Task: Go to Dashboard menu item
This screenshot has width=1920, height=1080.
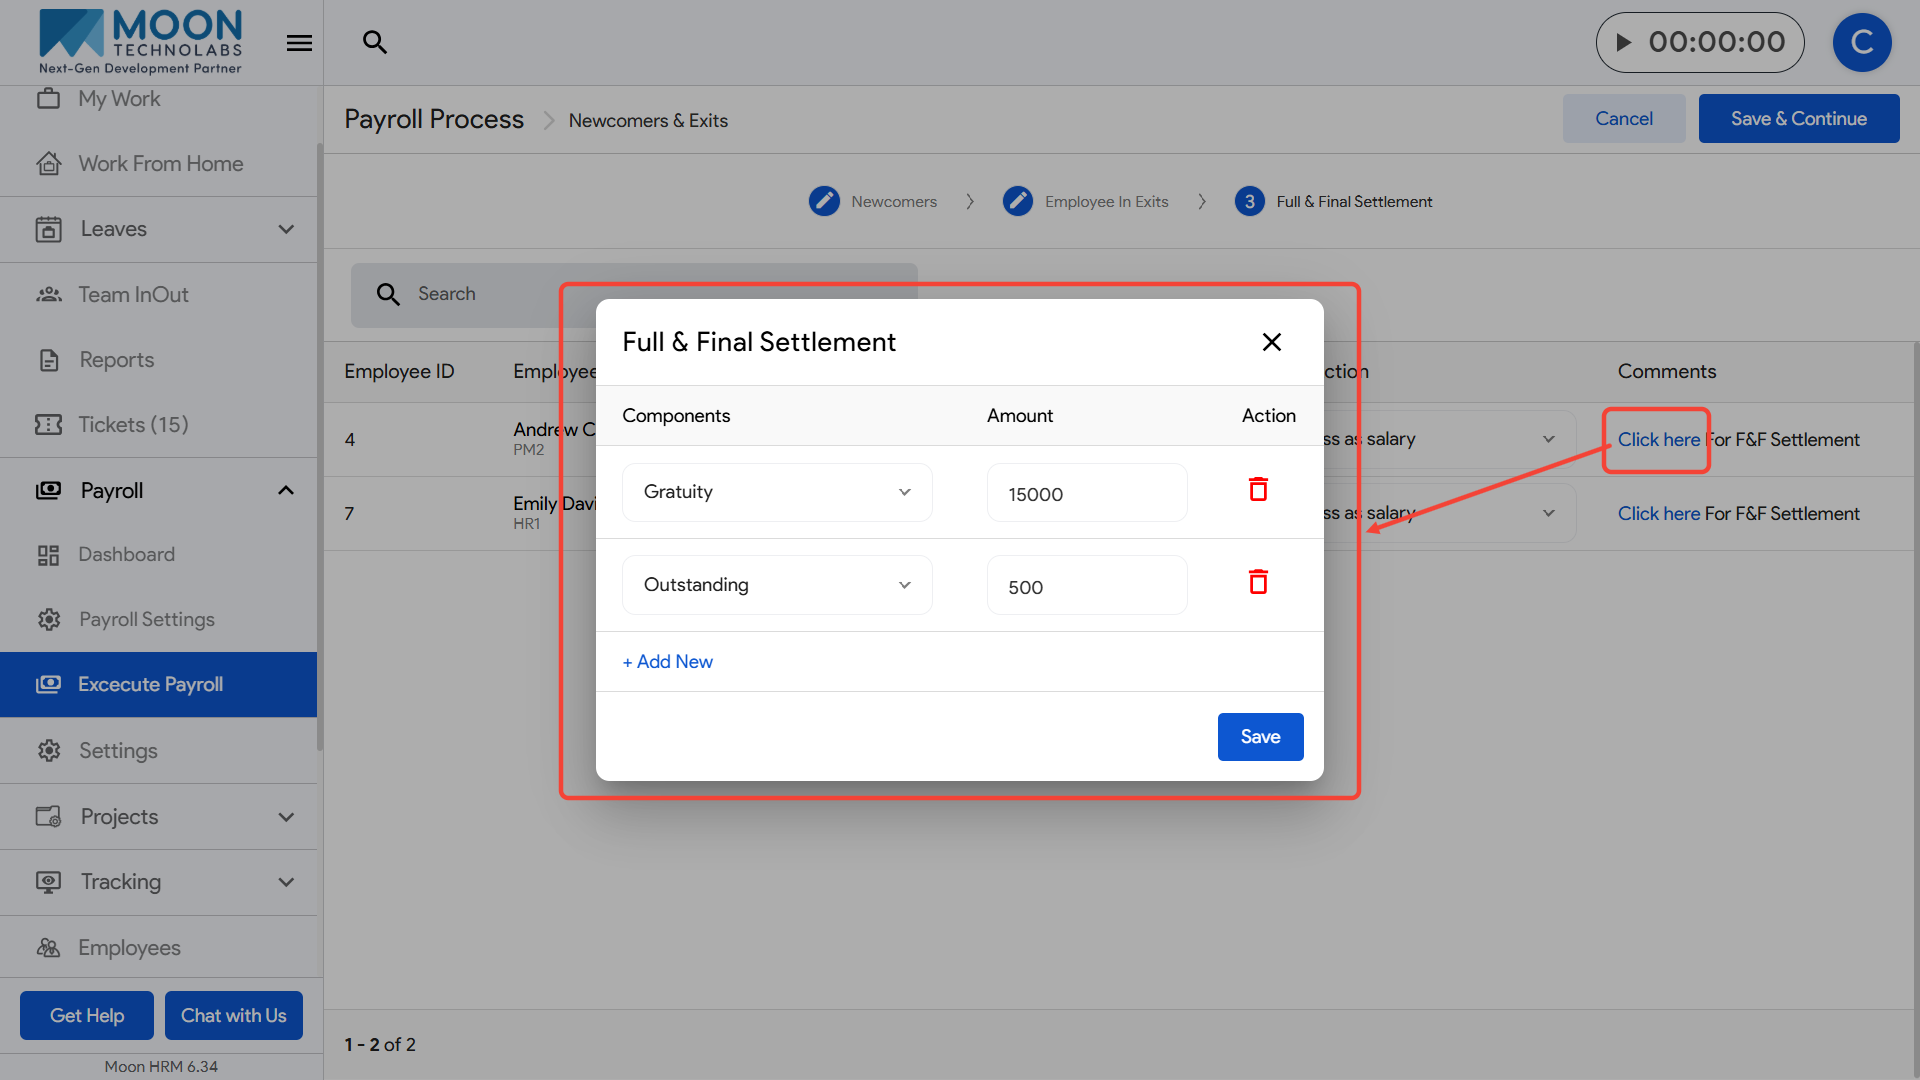Action: [126, 554]
